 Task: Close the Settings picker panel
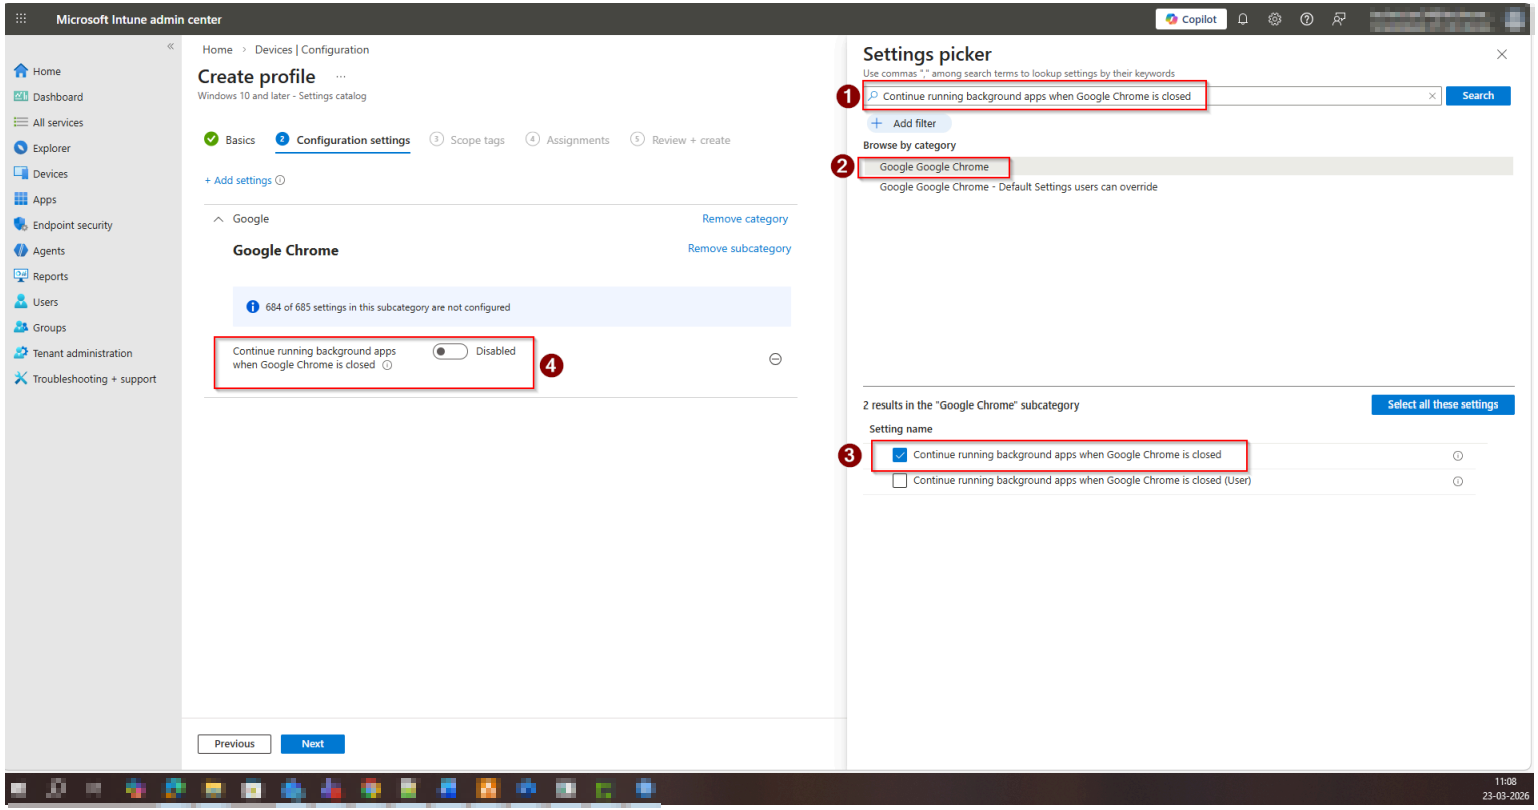click(x=1501, y=54)
